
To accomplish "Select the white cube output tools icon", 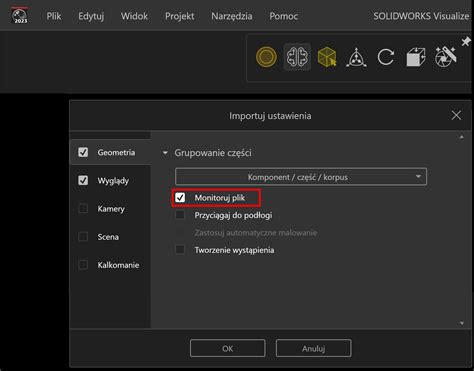I will click(416, 57).
